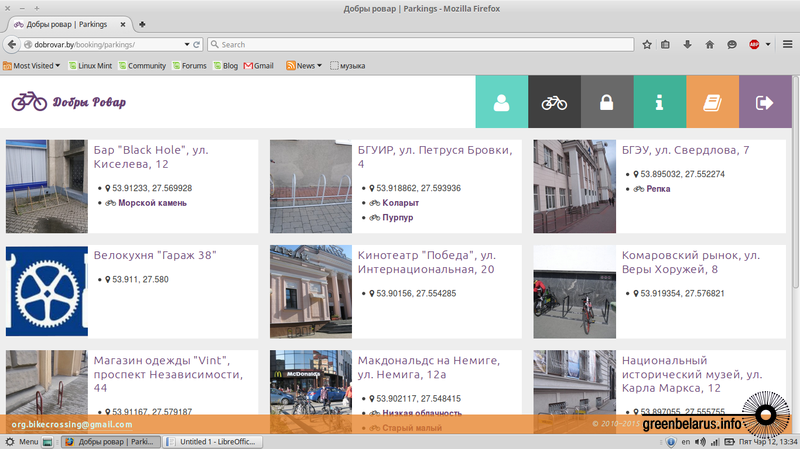800x449 pixels.
Task: Open the downloads arrow icon
Action: pos(687,44)
